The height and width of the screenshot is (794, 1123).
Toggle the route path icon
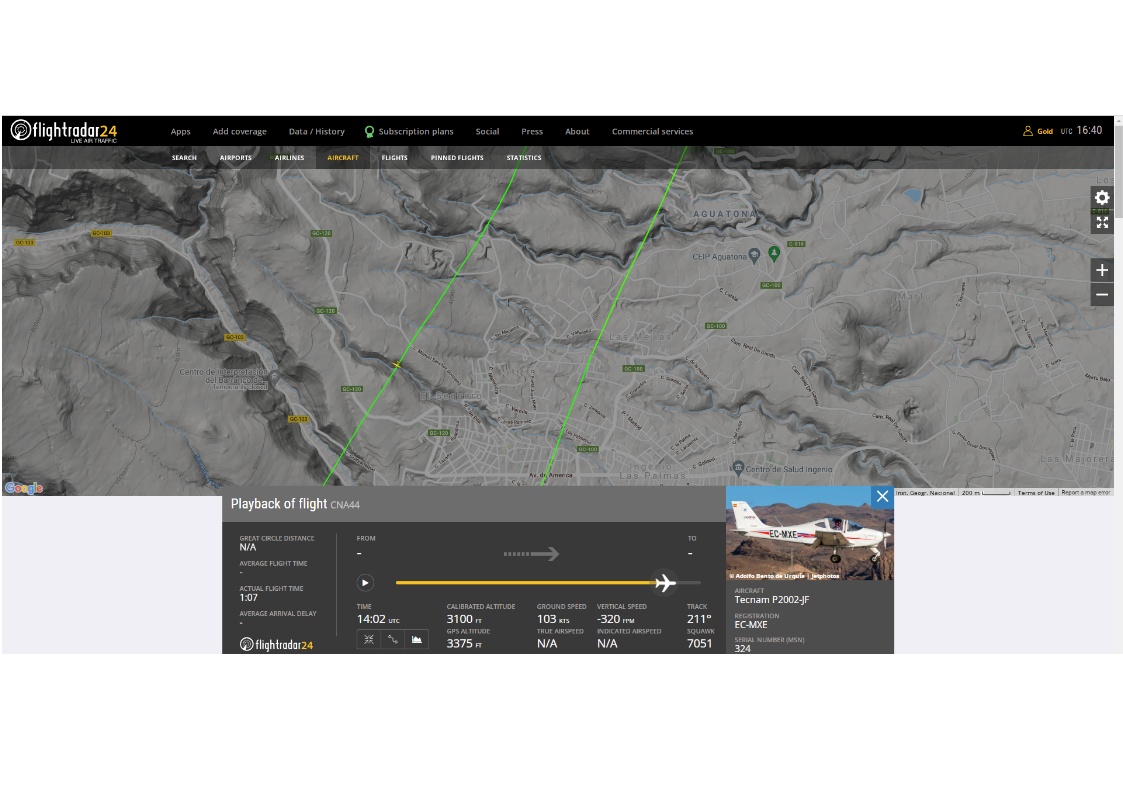[392, 639]
